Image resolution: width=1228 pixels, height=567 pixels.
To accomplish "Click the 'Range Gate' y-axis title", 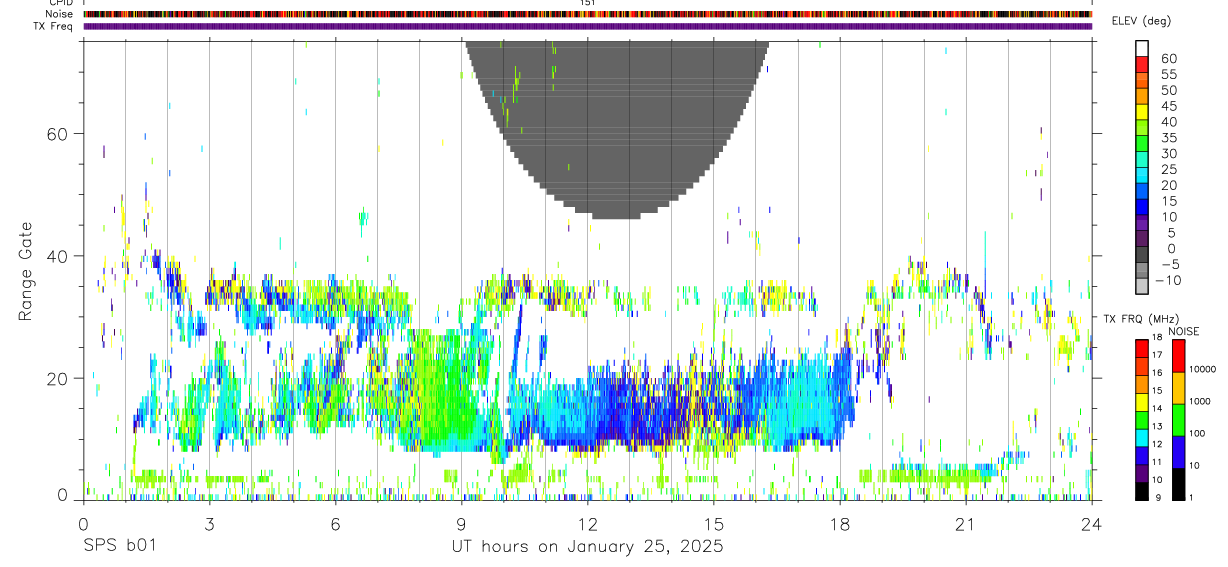I will [25, 270].
